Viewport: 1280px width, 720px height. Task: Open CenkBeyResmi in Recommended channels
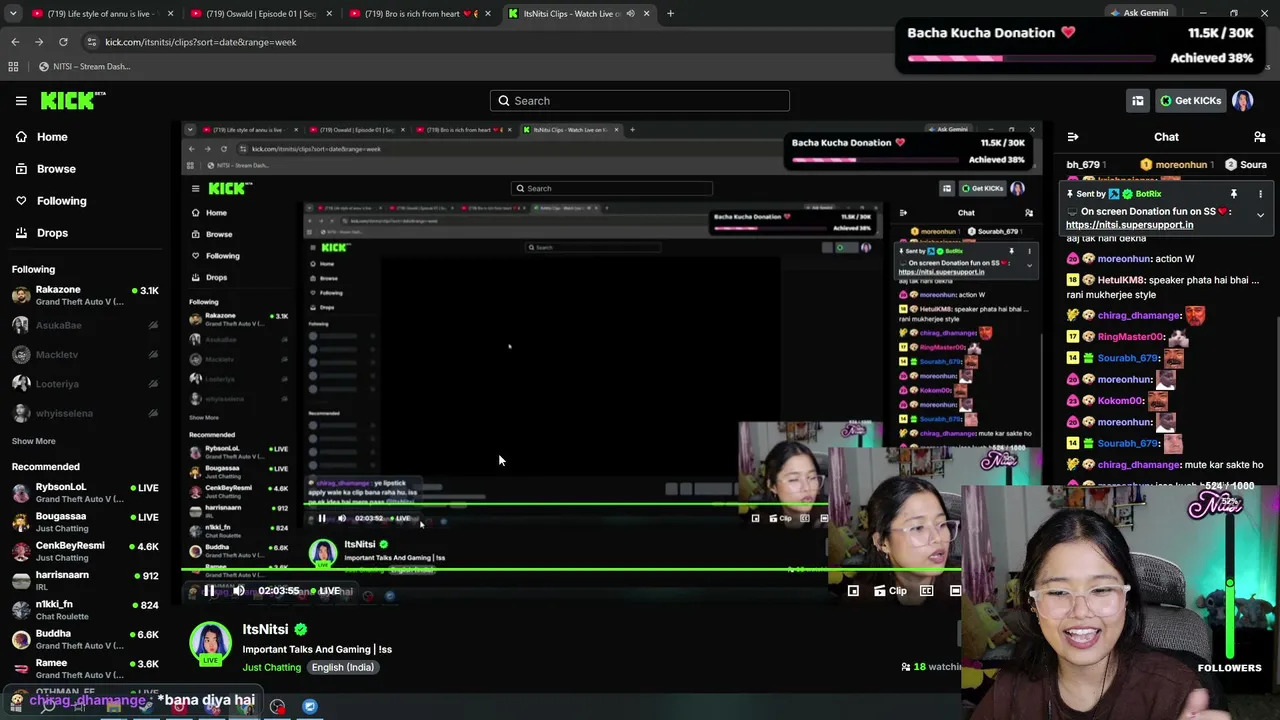(x=85, y=551)
